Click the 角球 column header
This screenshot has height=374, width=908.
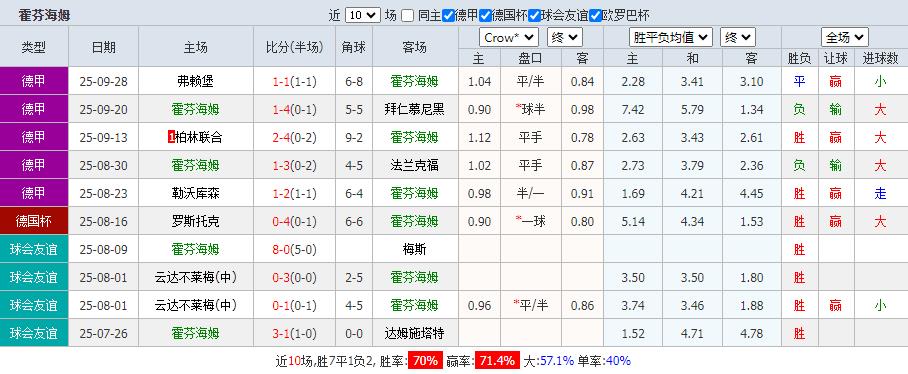(353, 46)
